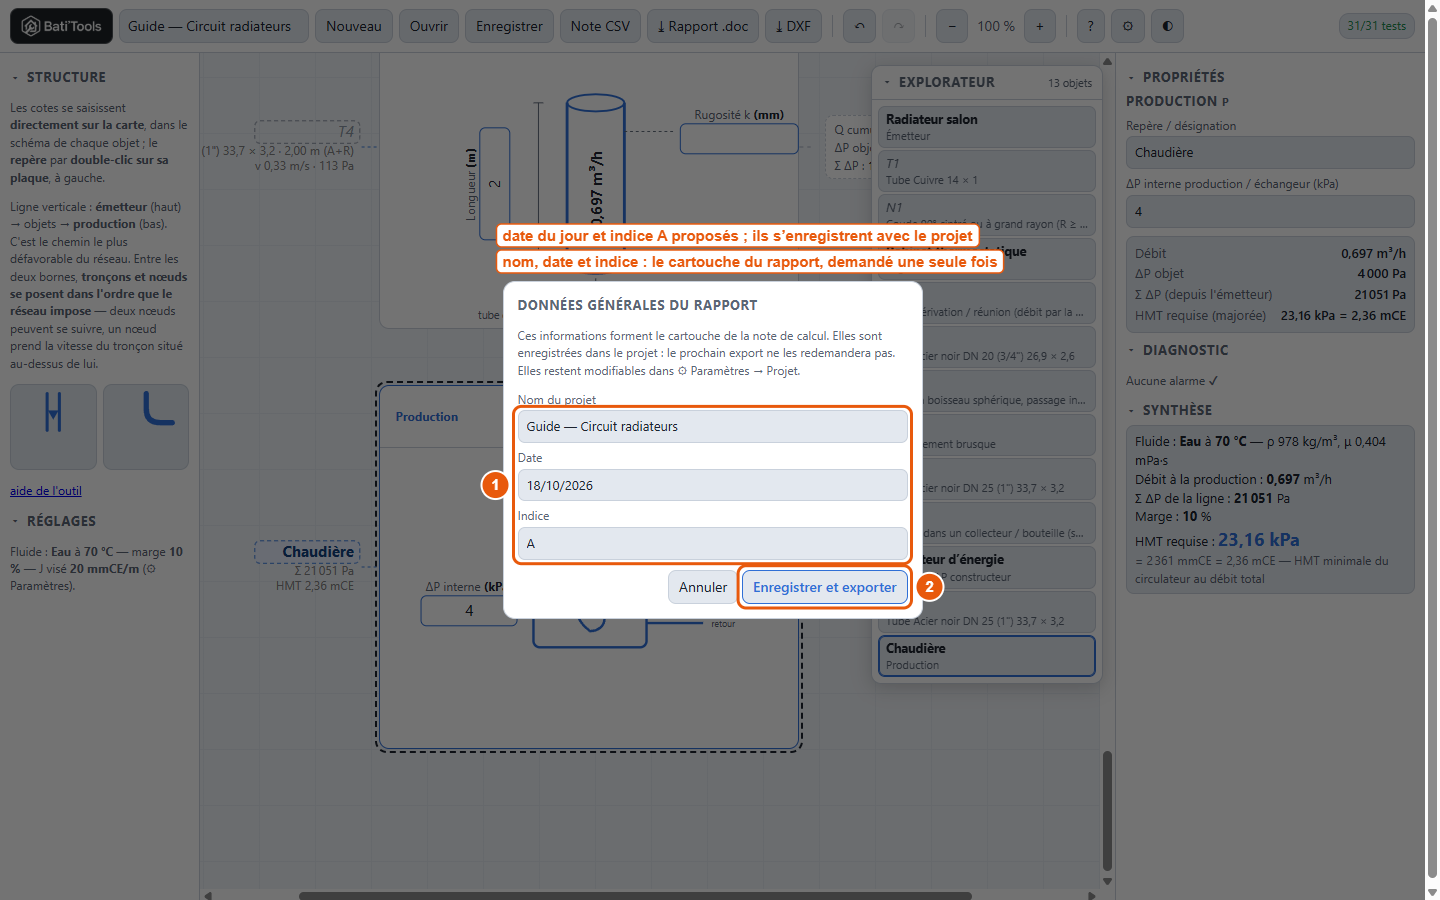Viewport: 1440px width, 900px height.
Task: Click the canvas vertical scrollbar thumb
Action: click(1107, 810)
